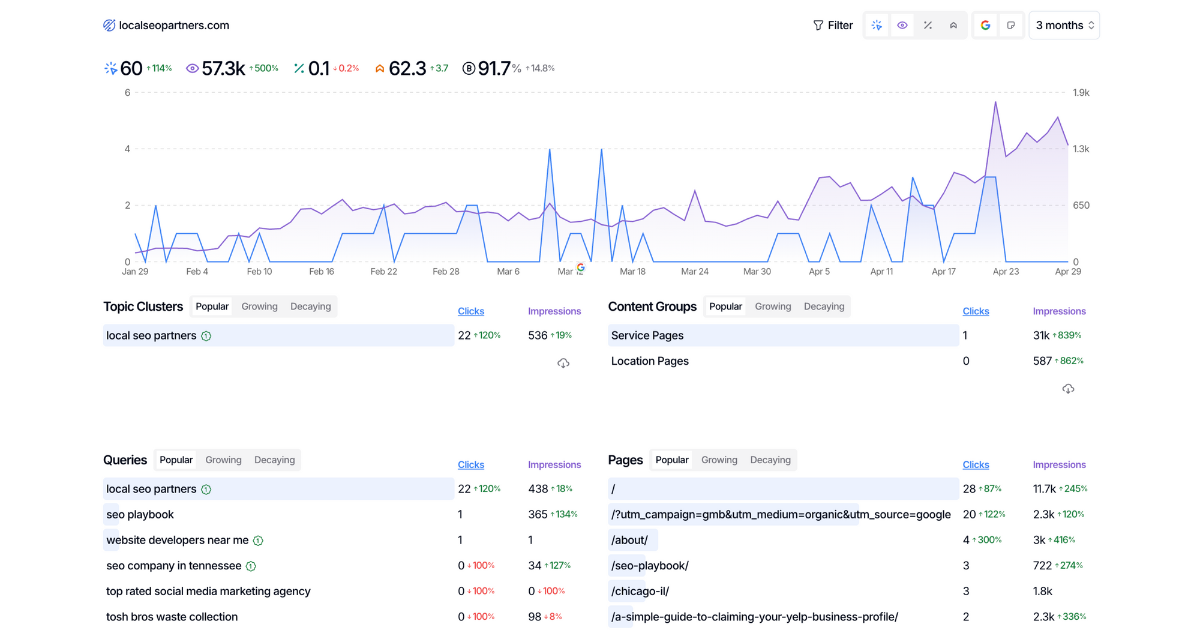Show Decaying tab in Pages section

[770, 460]
